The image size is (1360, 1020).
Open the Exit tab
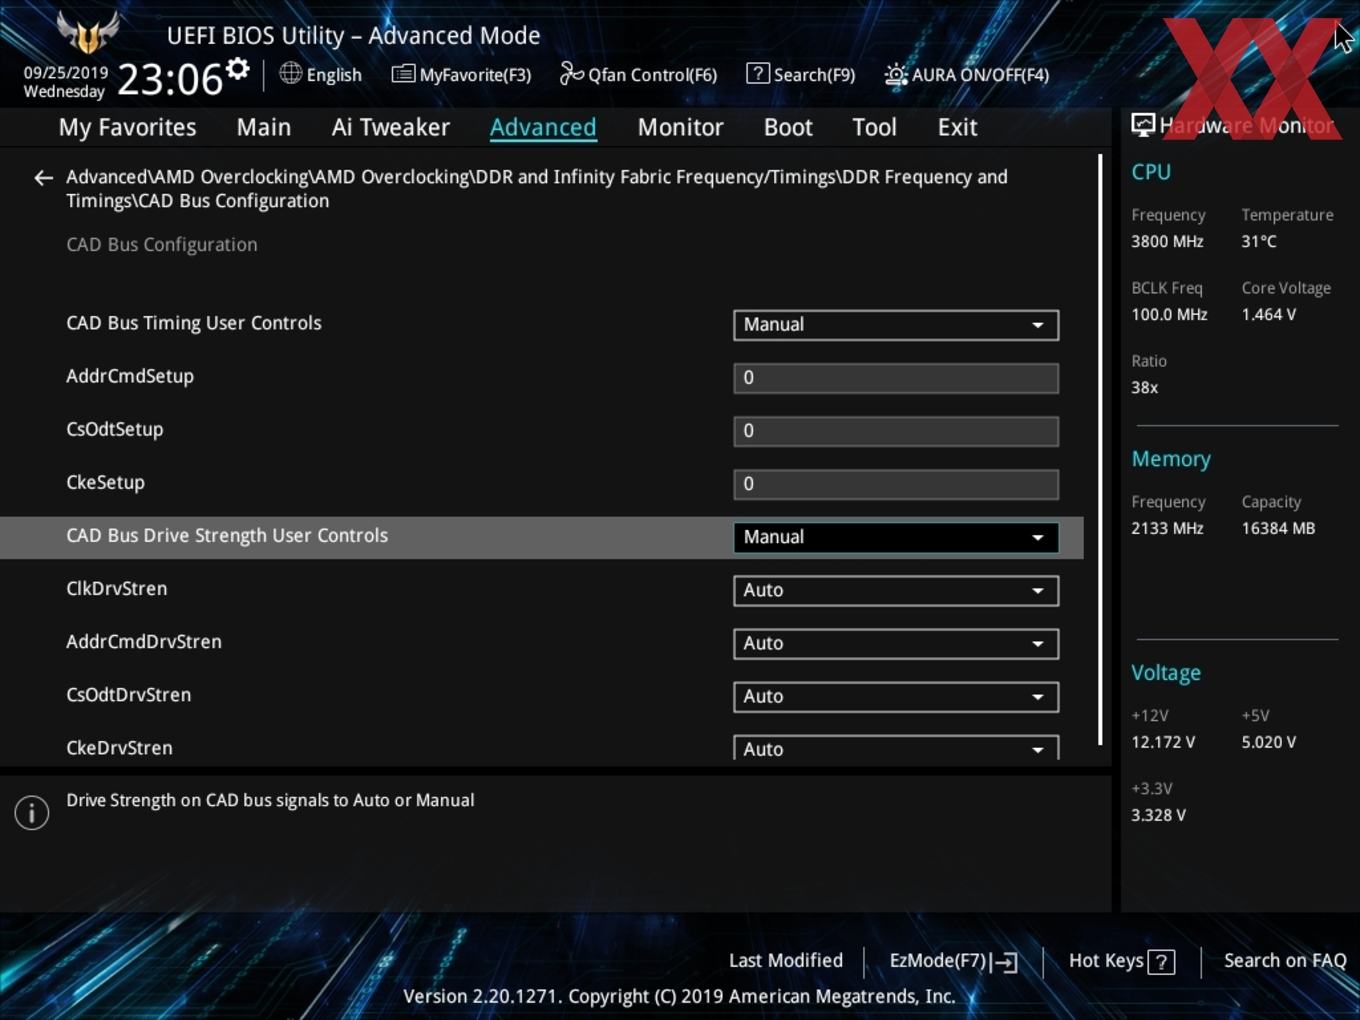[957, 127]
